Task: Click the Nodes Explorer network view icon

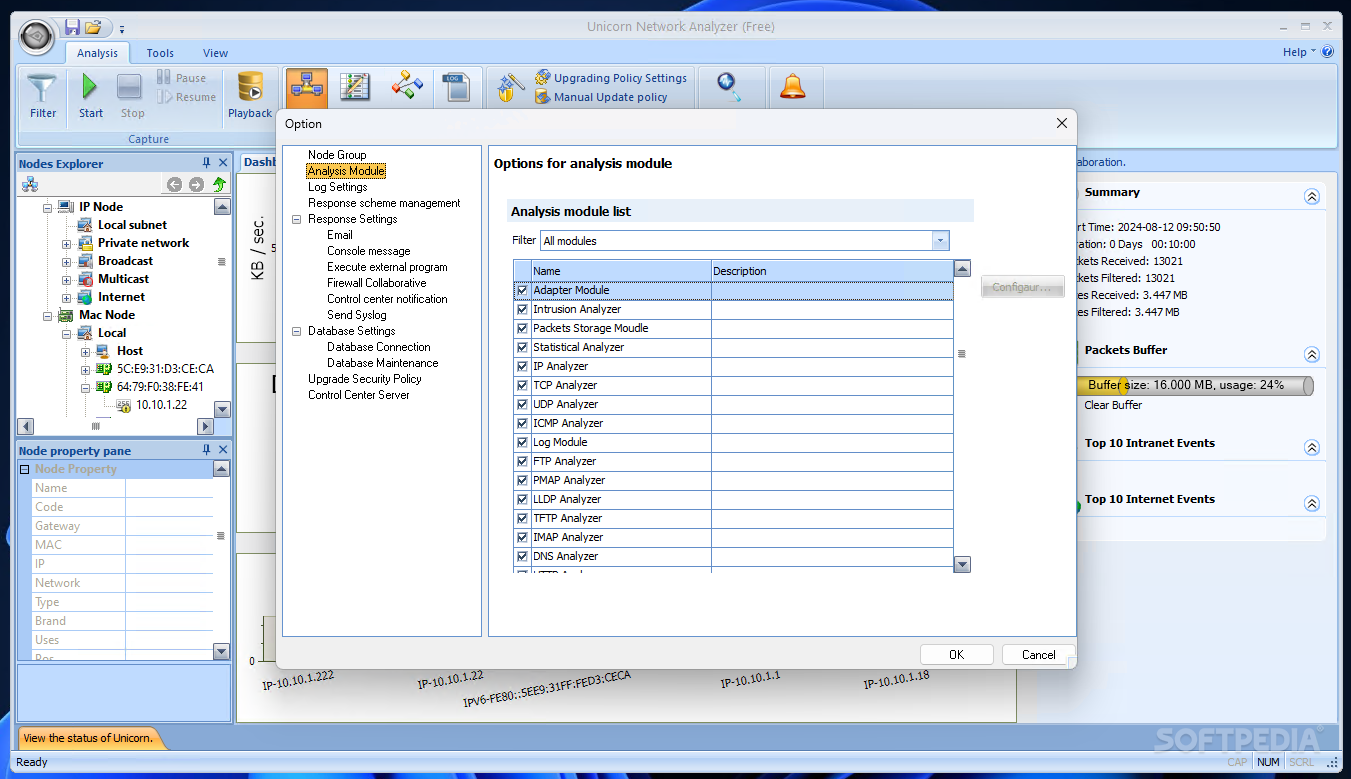Action: [x=30, y=185]
